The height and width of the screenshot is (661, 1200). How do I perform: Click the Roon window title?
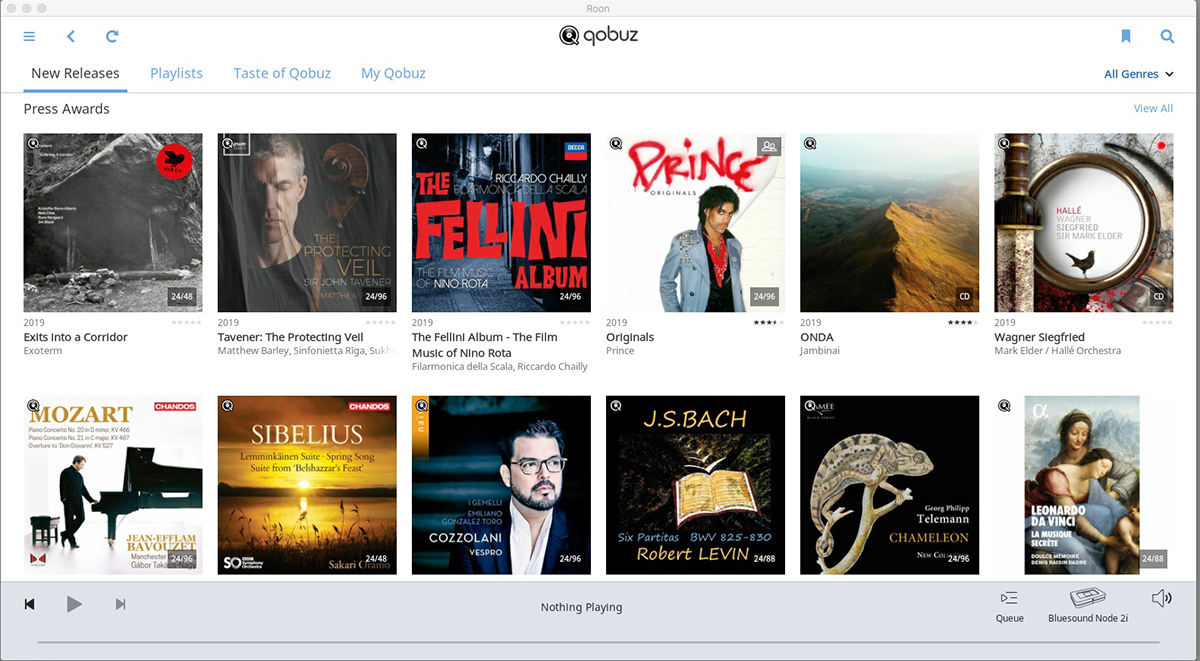(x=598, y=8)
